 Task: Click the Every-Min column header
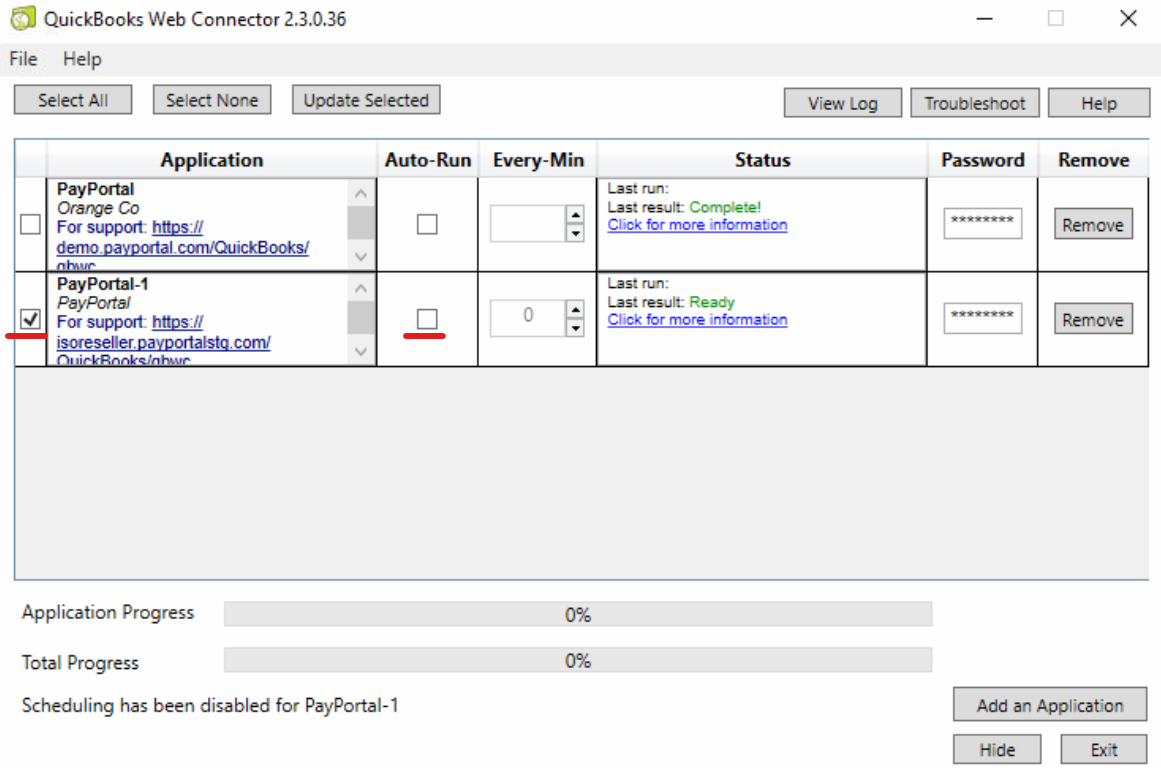pyautogui.click(x=538, y=160)
